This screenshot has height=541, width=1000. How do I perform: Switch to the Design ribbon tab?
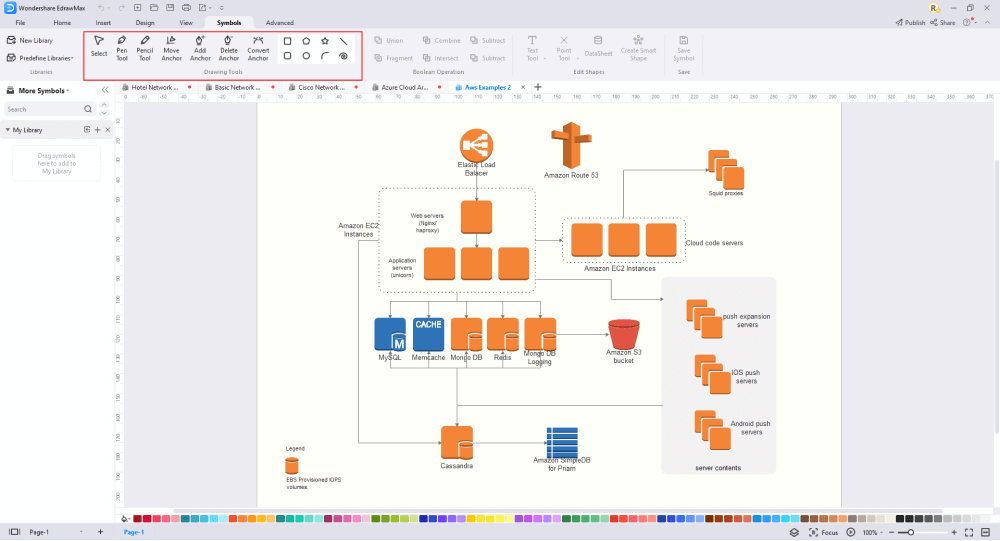pyautogui.click(x=145, y=23)
